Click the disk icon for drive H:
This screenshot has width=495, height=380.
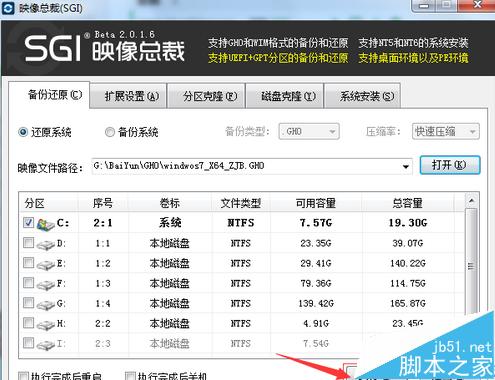tap(46, 325)
